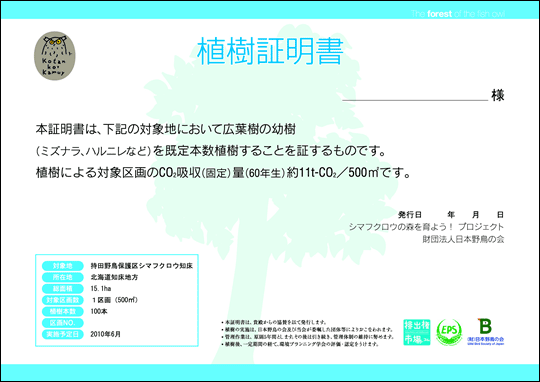This screenshot has height=382, width=540.
Task: Click the line starting 本証明書は、下記の対象地
Action: point(166,130)
